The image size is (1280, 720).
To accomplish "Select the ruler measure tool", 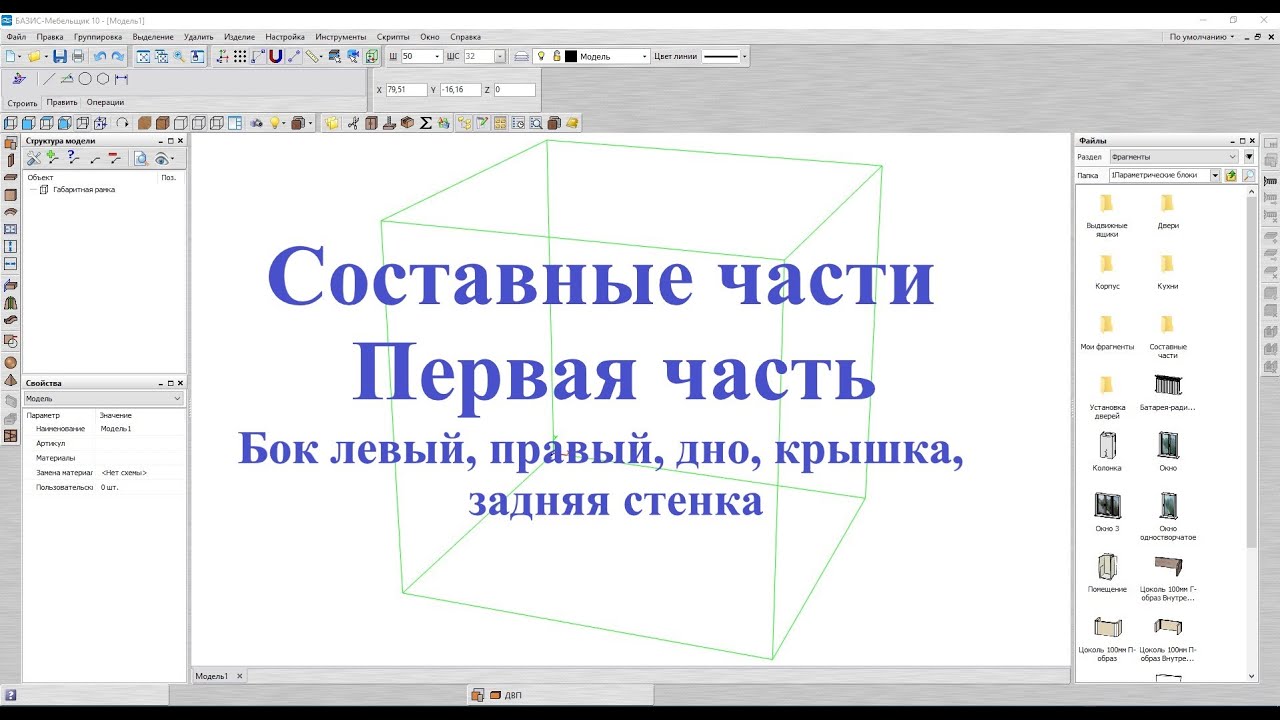I will [314, 57].
